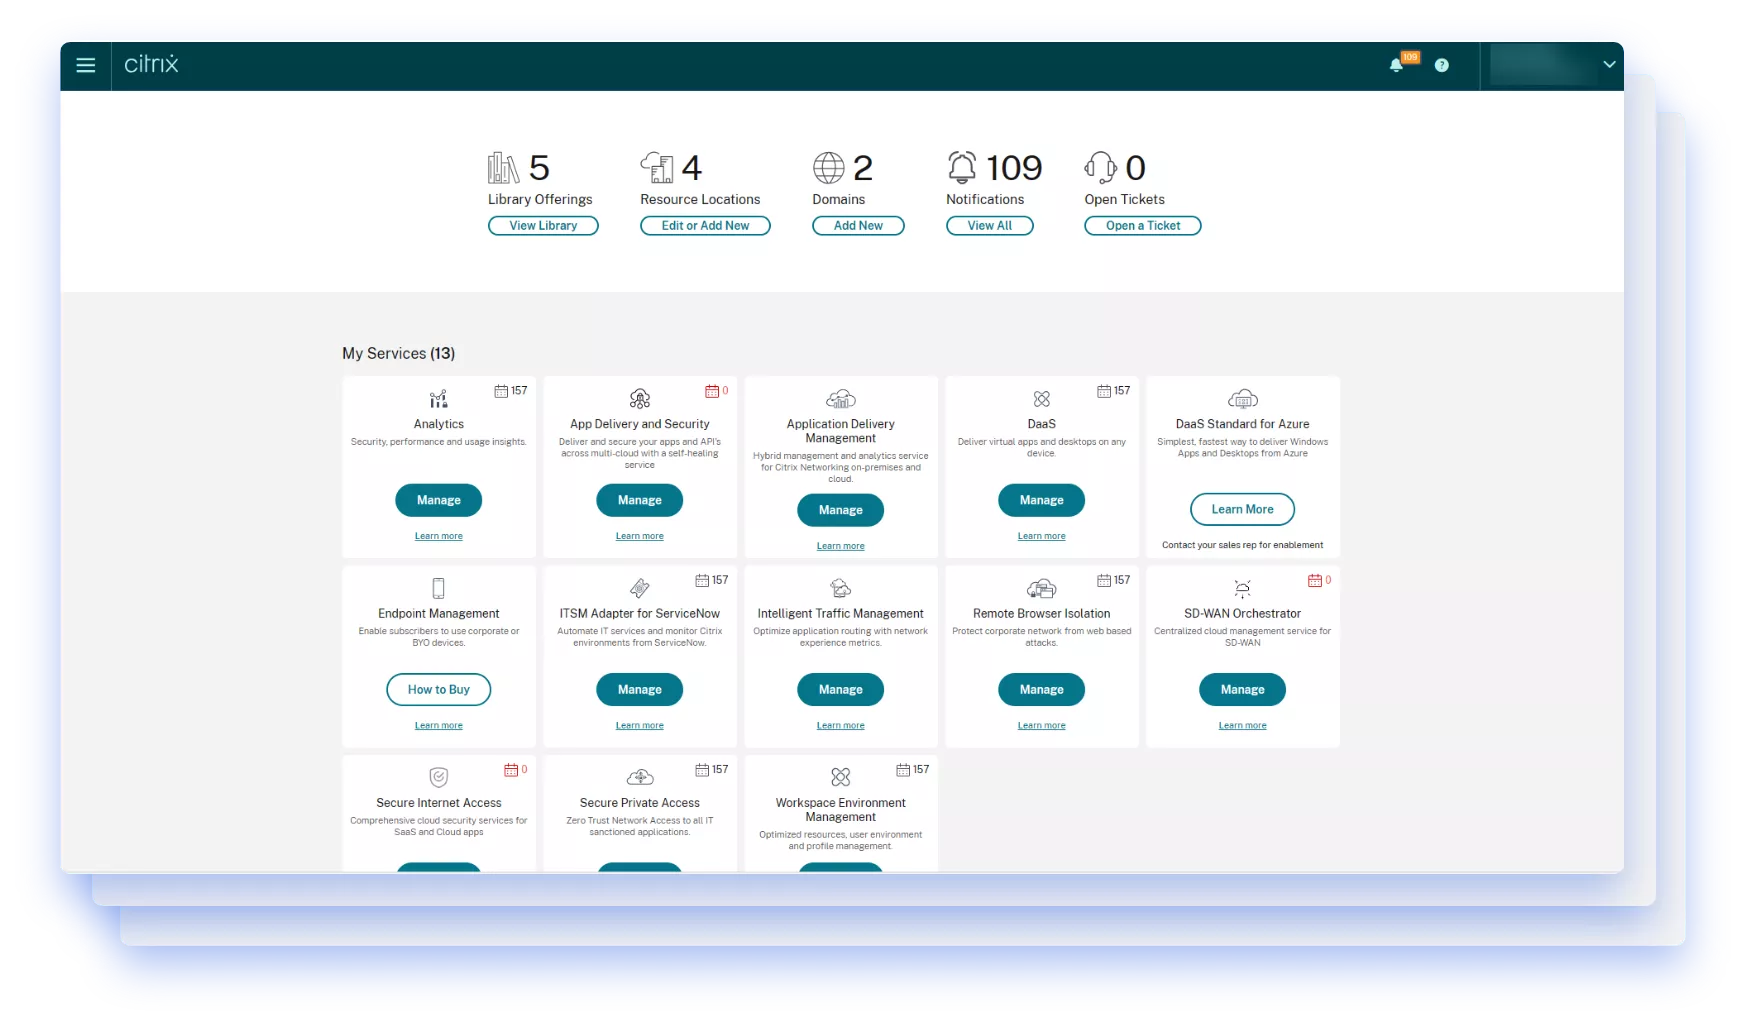1746x1026 pixels.
Task: Click the DaaS Standard for Azure icon
Action: tap(1243, 399)
